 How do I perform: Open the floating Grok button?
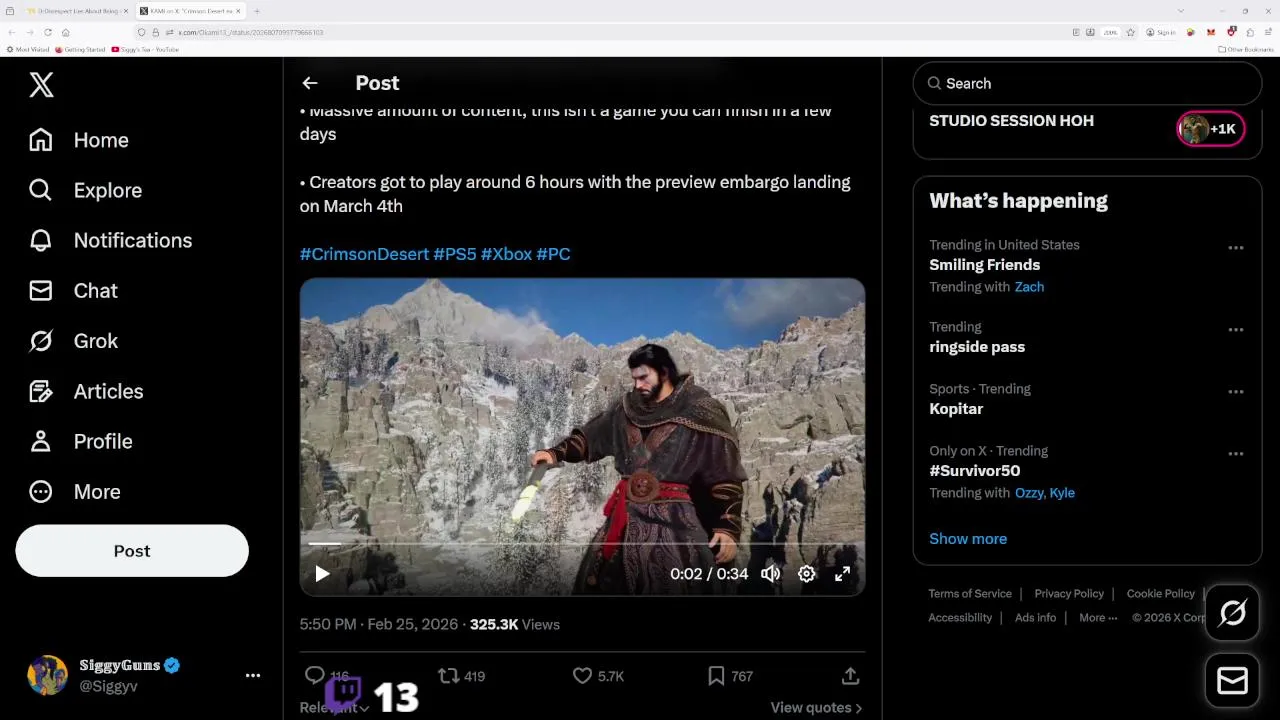[1232, 613]
